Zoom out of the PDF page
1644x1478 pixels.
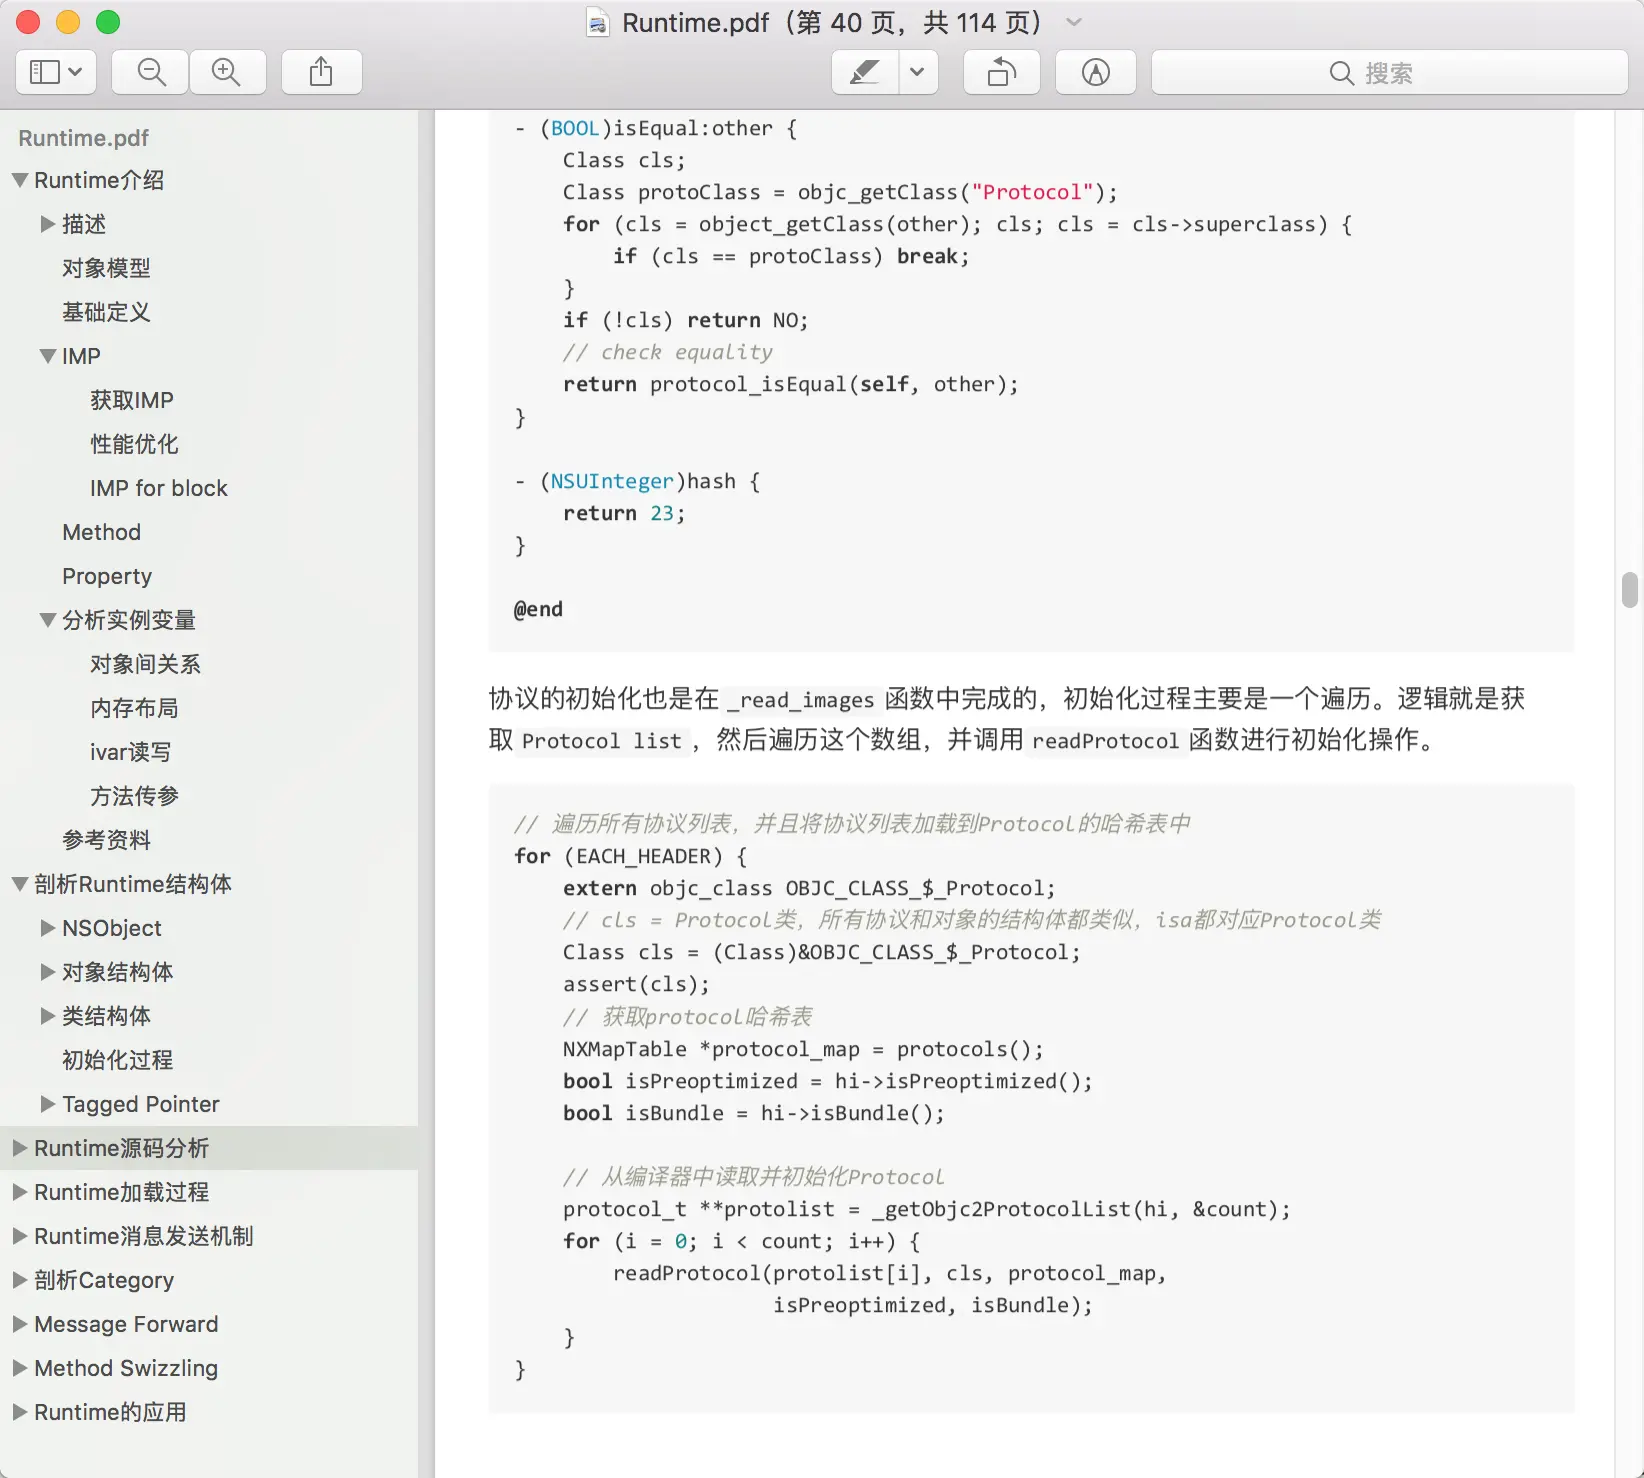point(151,72)
